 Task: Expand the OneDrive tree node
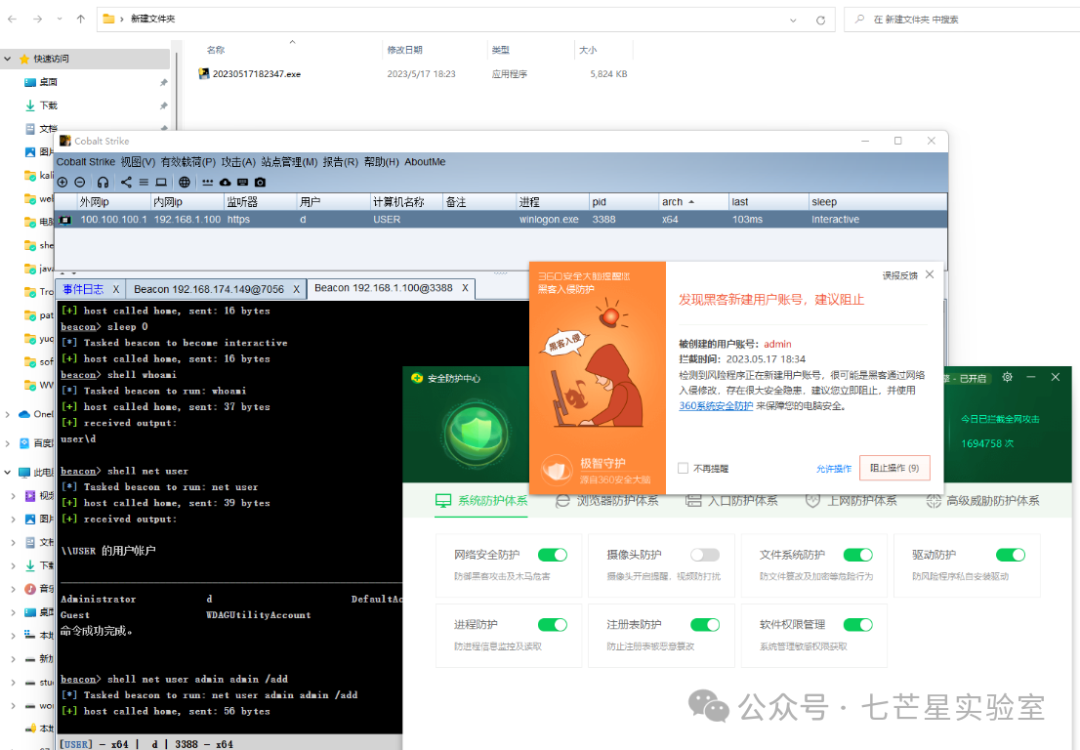pos(8,414)
